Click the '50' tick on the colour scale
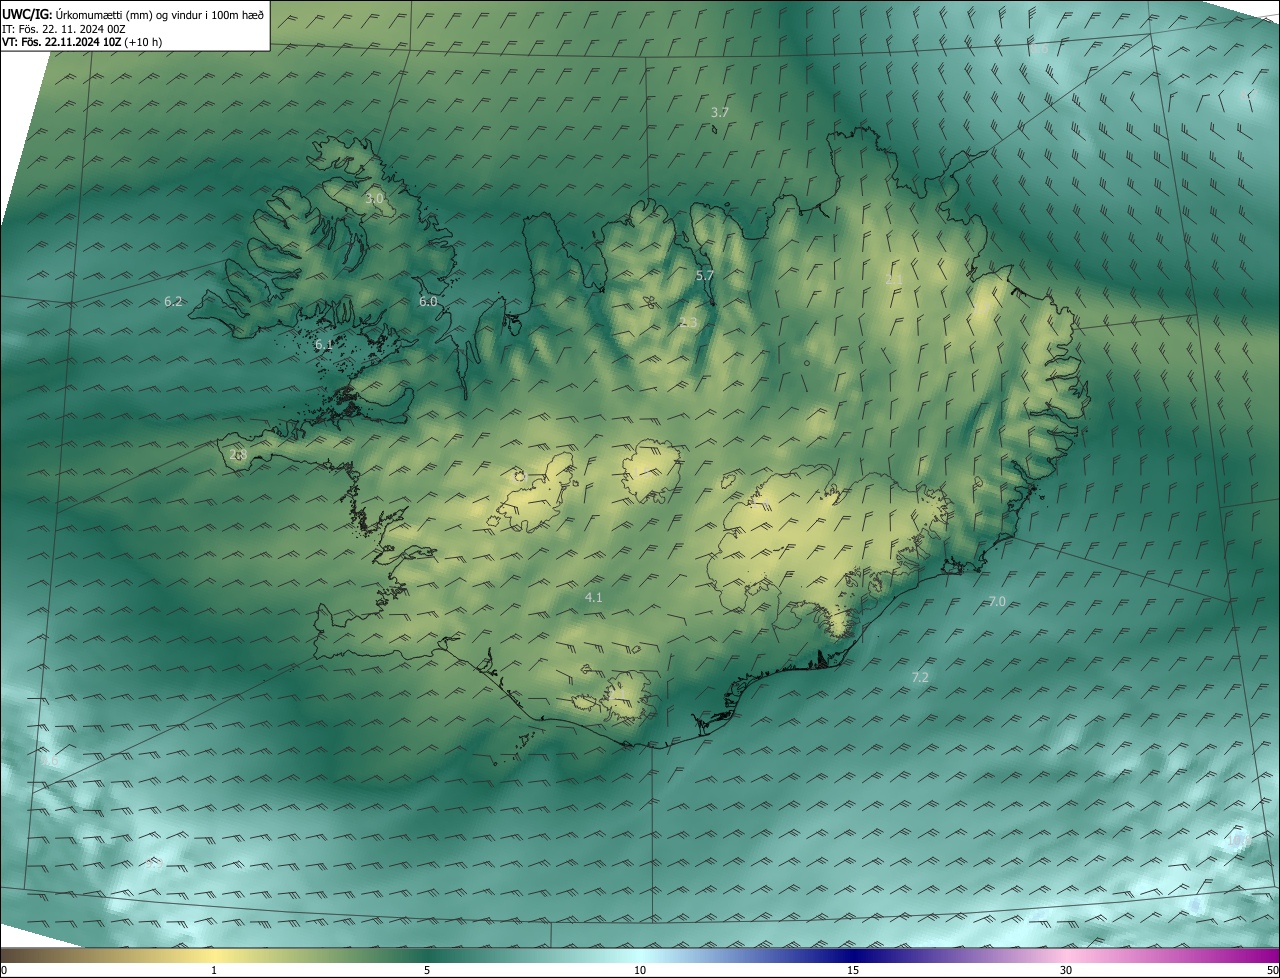Image resolution: width=1280 pixels, height=978 pixels. (x=1272, y=970)
